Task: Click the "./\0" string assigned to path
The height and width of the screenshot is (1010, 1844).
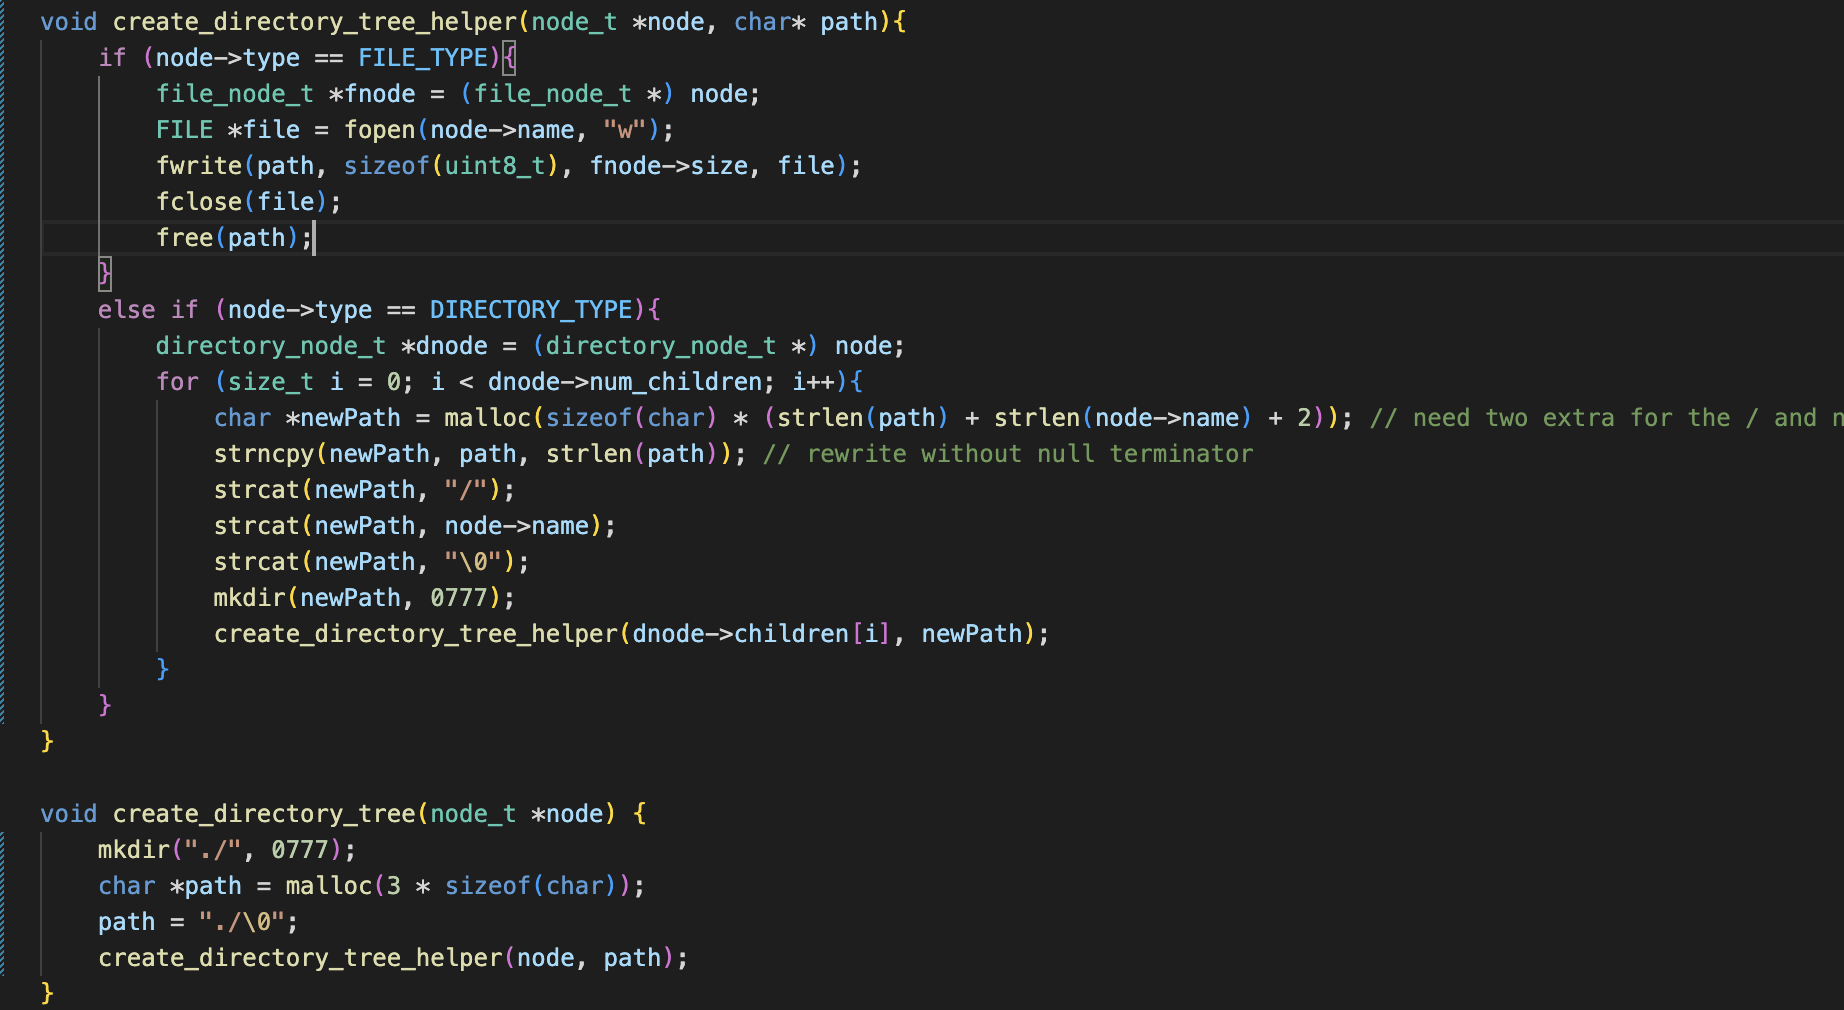Action: (241, 922)
